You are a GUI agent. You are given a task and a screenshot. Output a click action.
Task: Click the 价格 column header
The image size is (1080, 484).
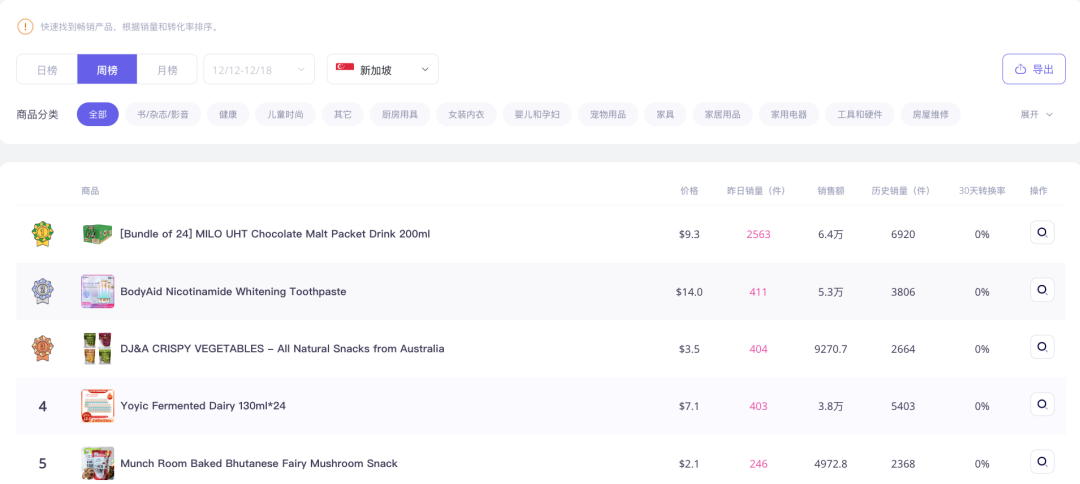pos(689,191)
